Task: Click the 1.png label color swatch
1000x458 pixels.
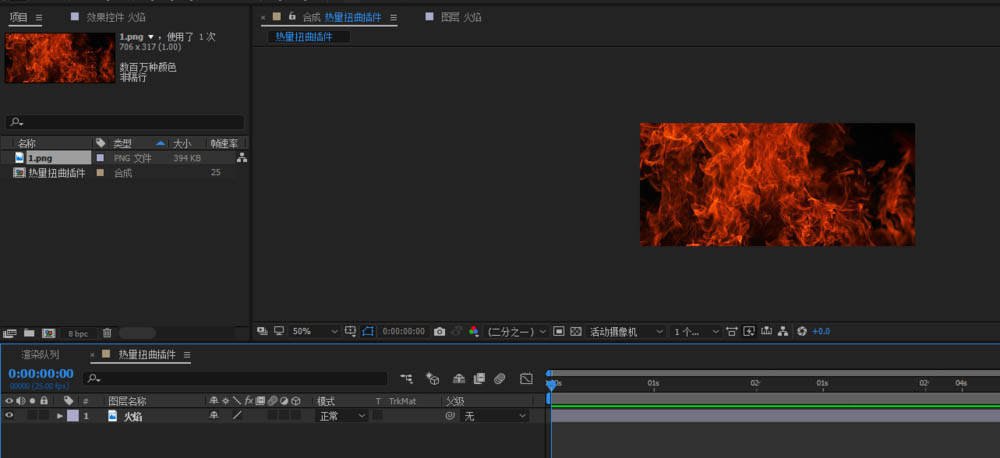Action: [100, 158]
